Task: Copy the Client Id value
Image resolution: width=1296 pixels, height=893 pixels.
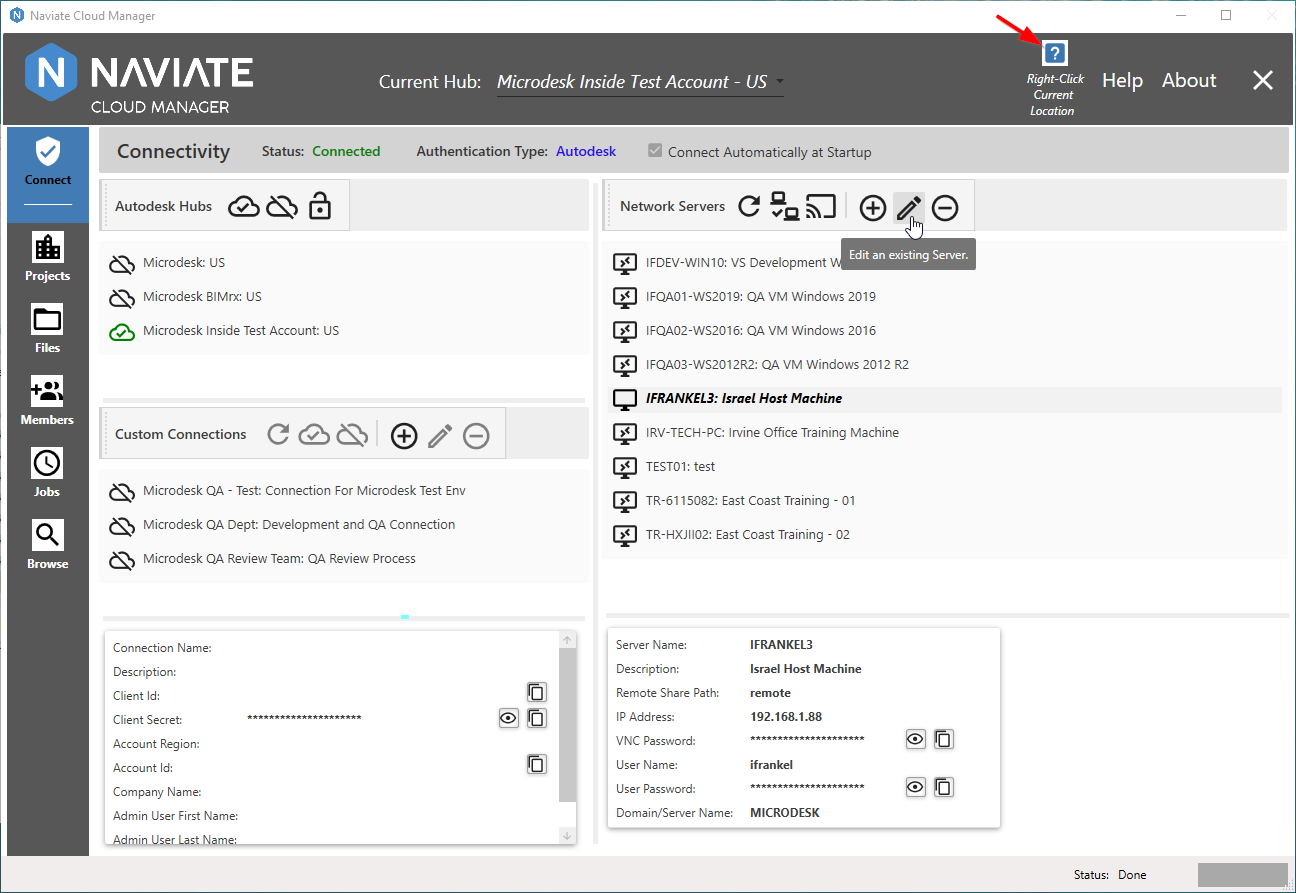Action: point(537,692)
